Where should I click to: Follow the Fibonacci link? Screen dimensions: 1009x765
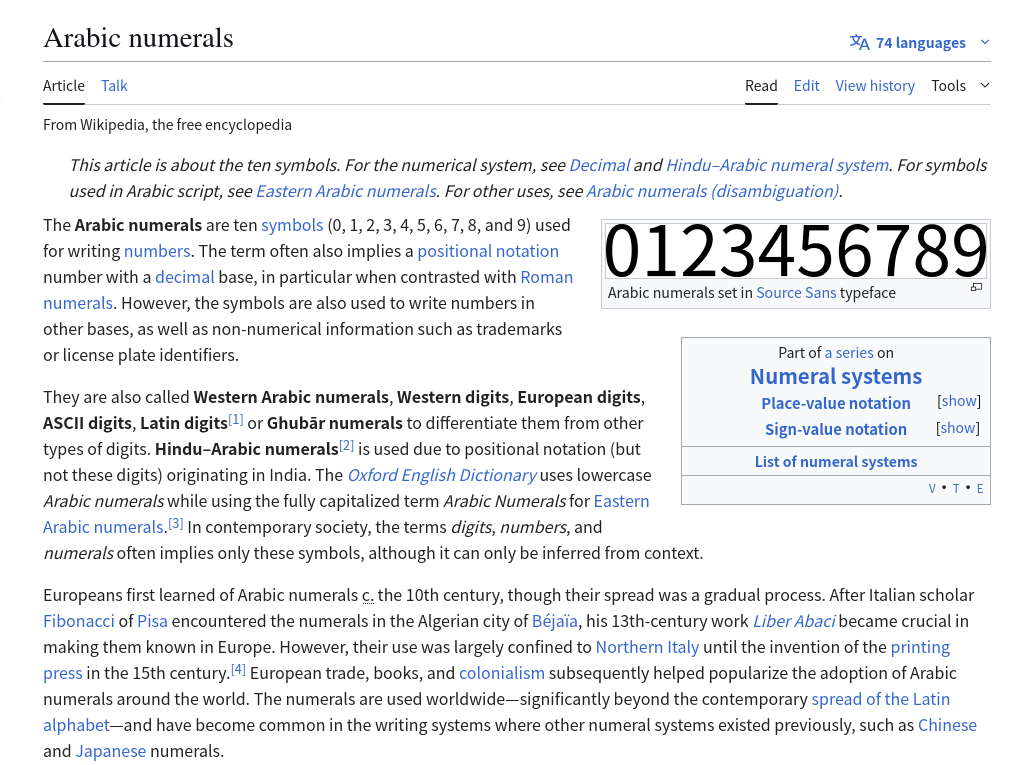pos(79,621)
